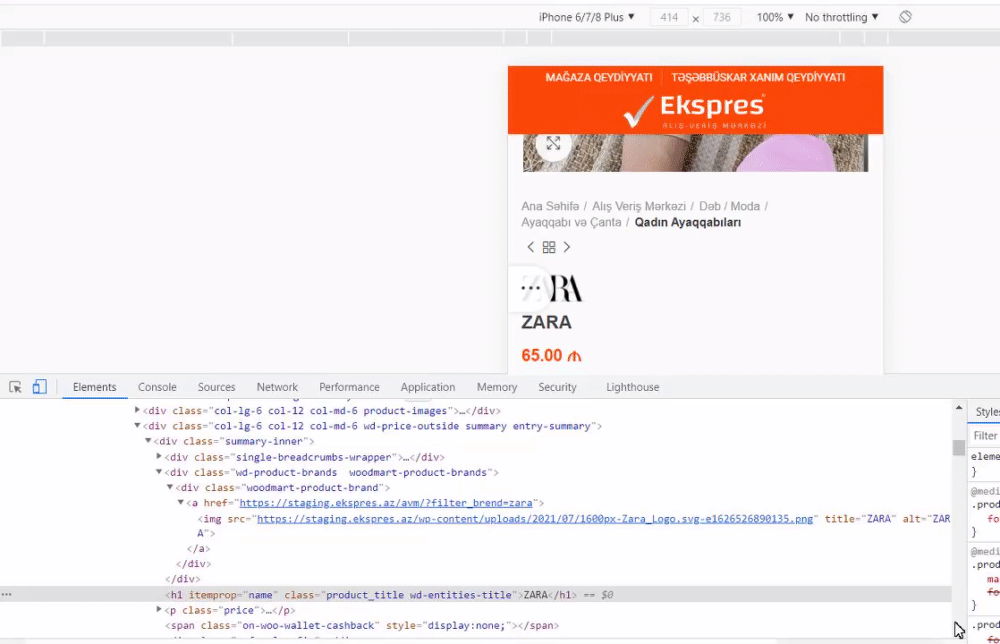
Task: Open the Dəb / Moda breadcrumb link
Action: [730, 207]
